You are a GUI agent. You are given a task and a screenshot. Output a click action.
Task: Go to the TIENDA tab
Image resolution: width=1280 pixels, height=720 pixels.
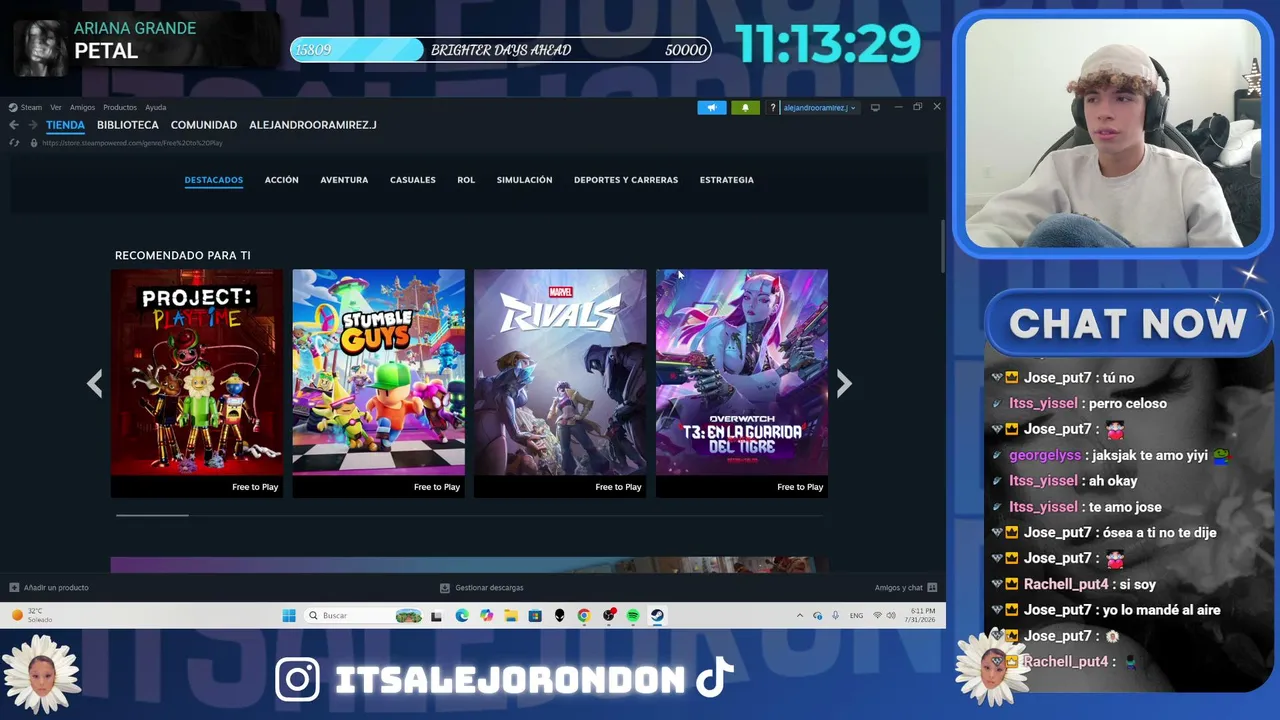[65, 125]
